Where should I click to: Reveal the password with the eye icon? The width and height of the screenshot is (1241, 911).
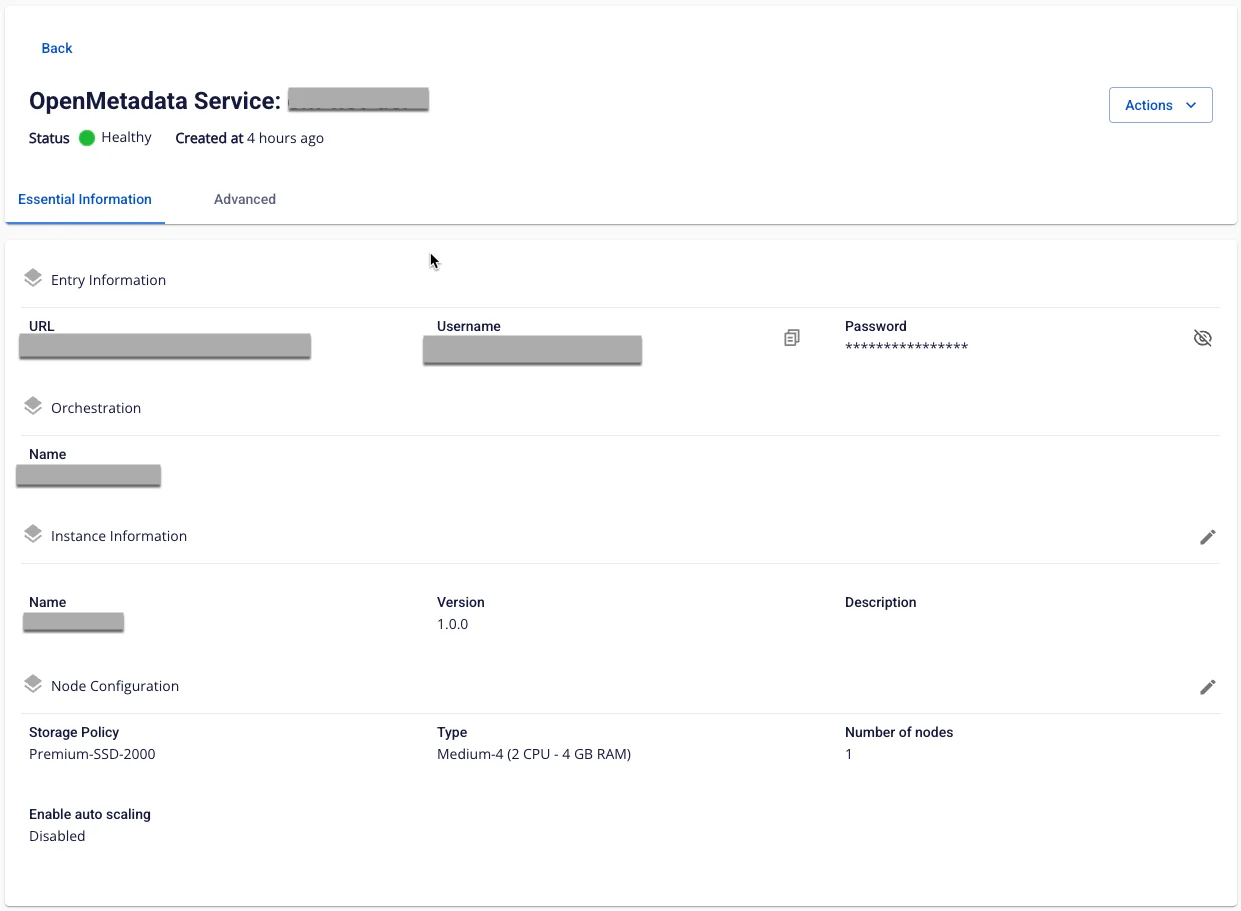[x=1203, y=338]
